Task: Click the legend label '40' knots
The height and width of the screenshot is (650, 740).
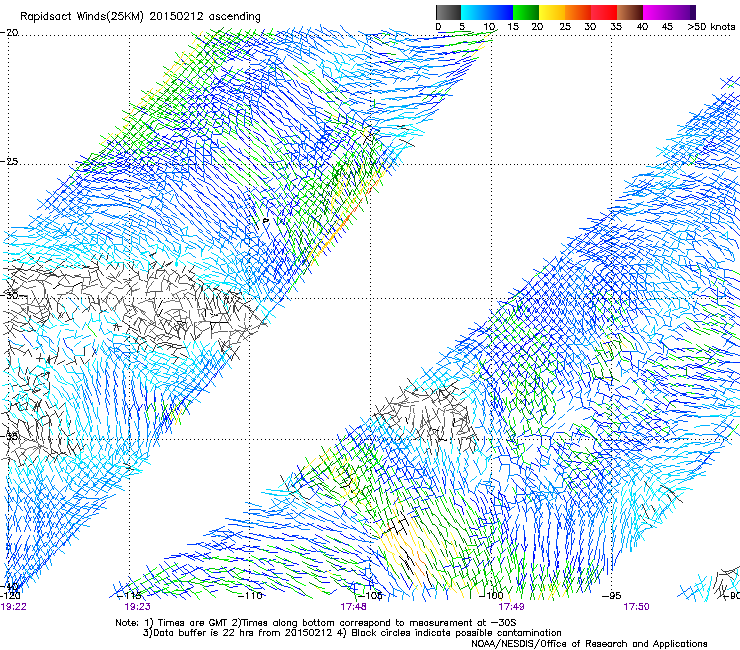Action: tap(642, 27)
